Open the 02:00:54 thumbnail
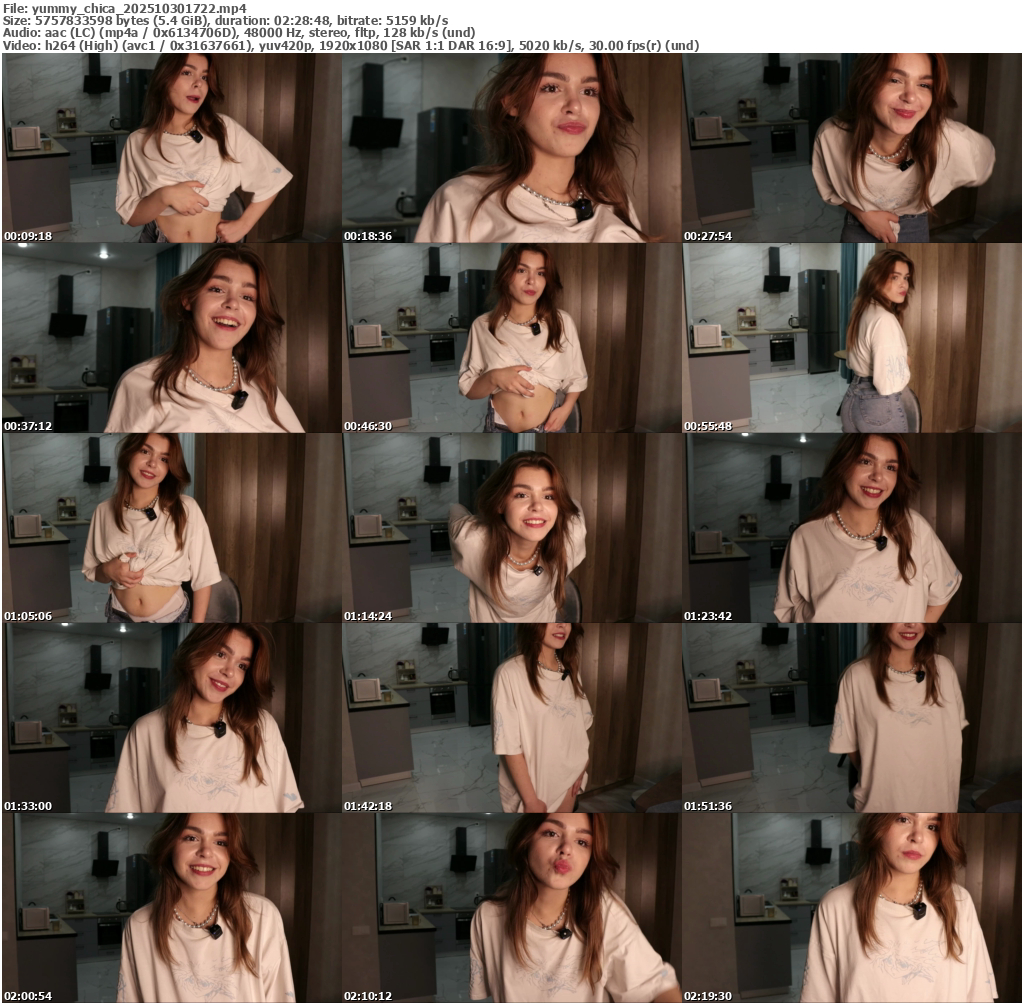The height and width of the screenshot is (1003, 1024). [171, 908]
